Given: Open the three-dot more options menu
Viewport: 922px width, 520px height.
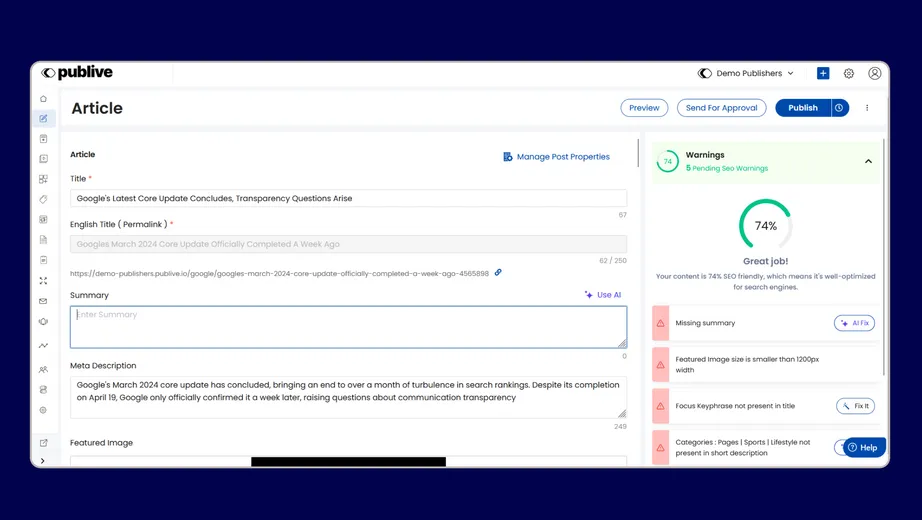Looking at the screenshot, I should click(x=867, y=108).
